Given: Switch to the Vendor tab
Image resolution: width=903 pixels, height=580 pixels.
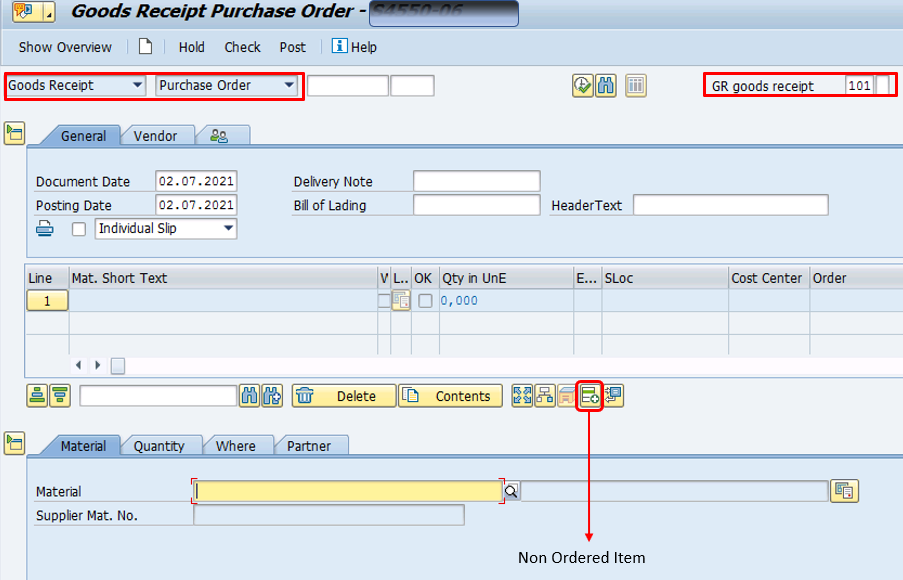Looking at the screenshot, I should click(155, 136).
